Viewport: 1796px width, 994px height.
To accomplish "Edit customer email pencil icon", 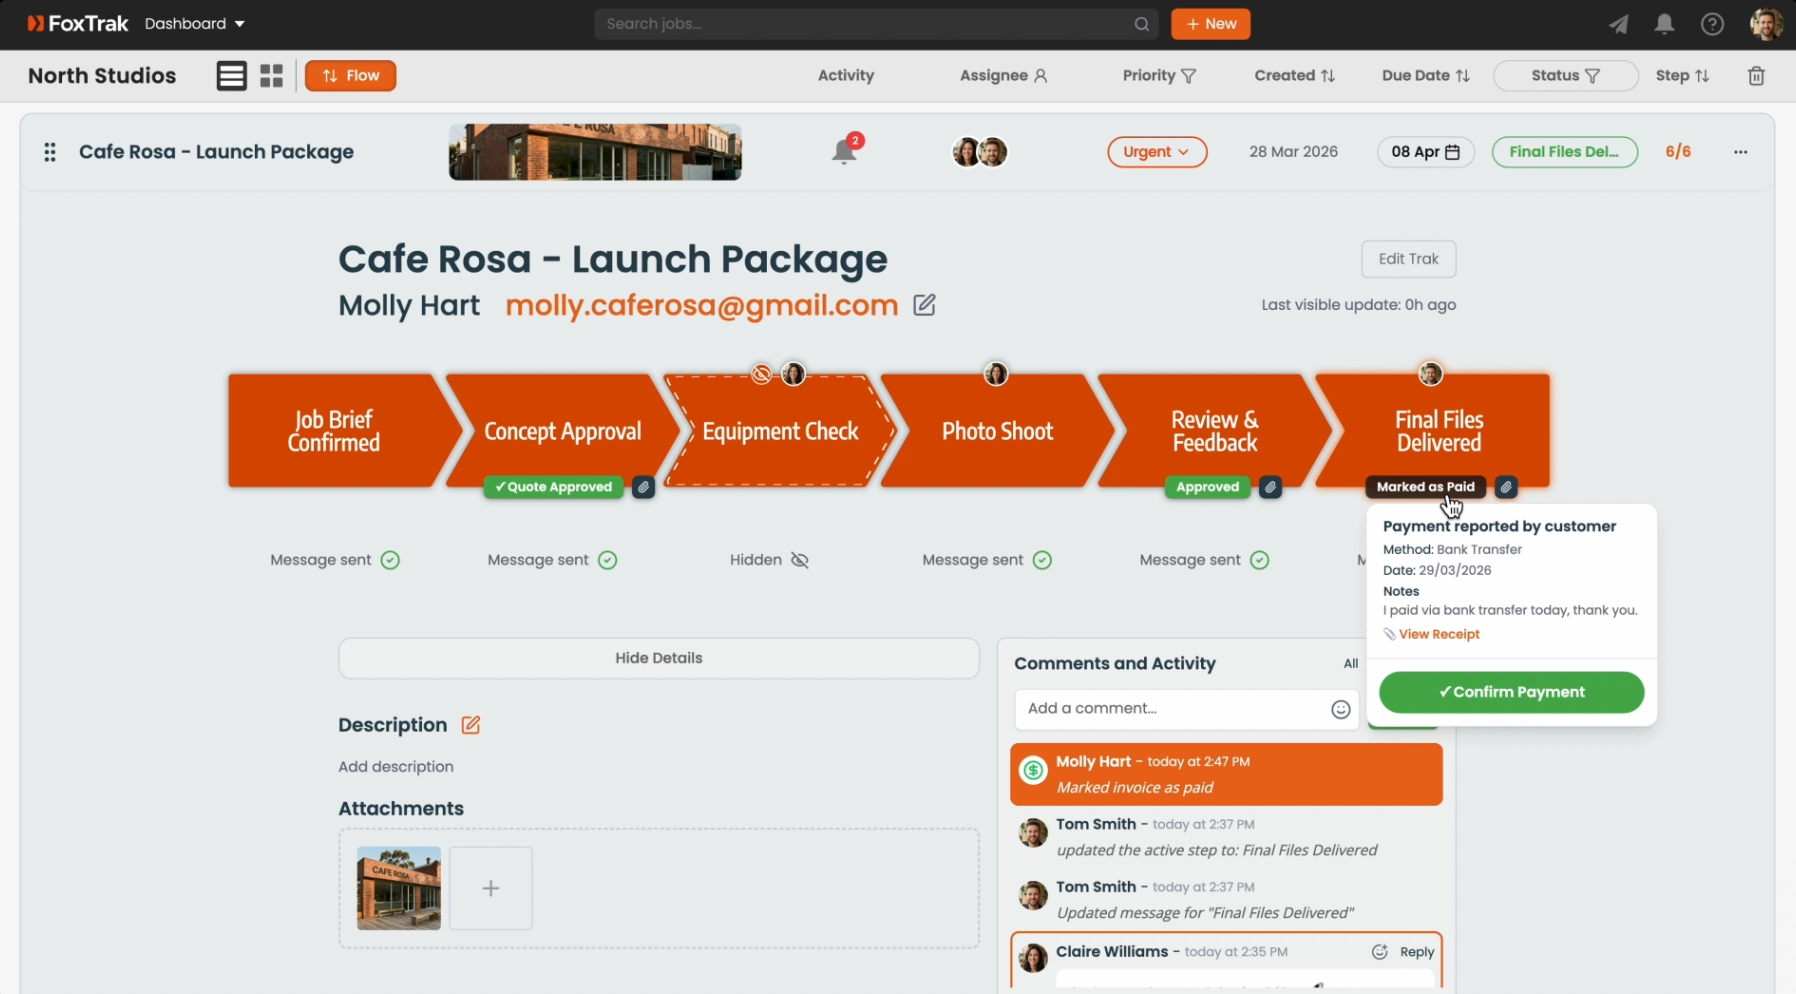I will [x=924, y=305].
